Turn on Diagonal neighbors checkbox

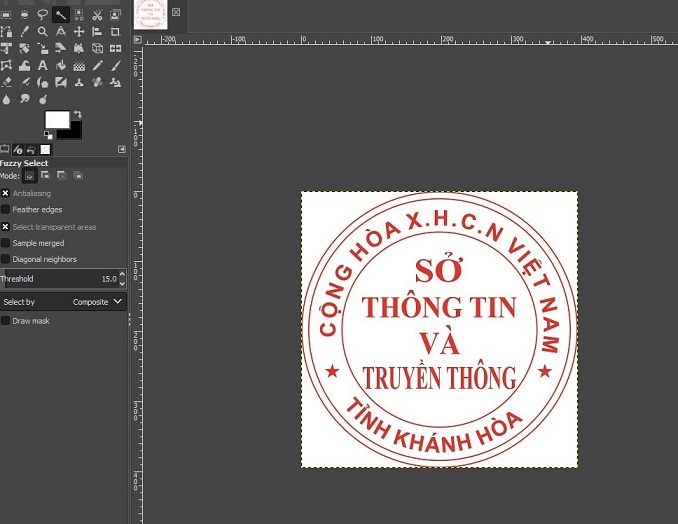coord(6,259)
